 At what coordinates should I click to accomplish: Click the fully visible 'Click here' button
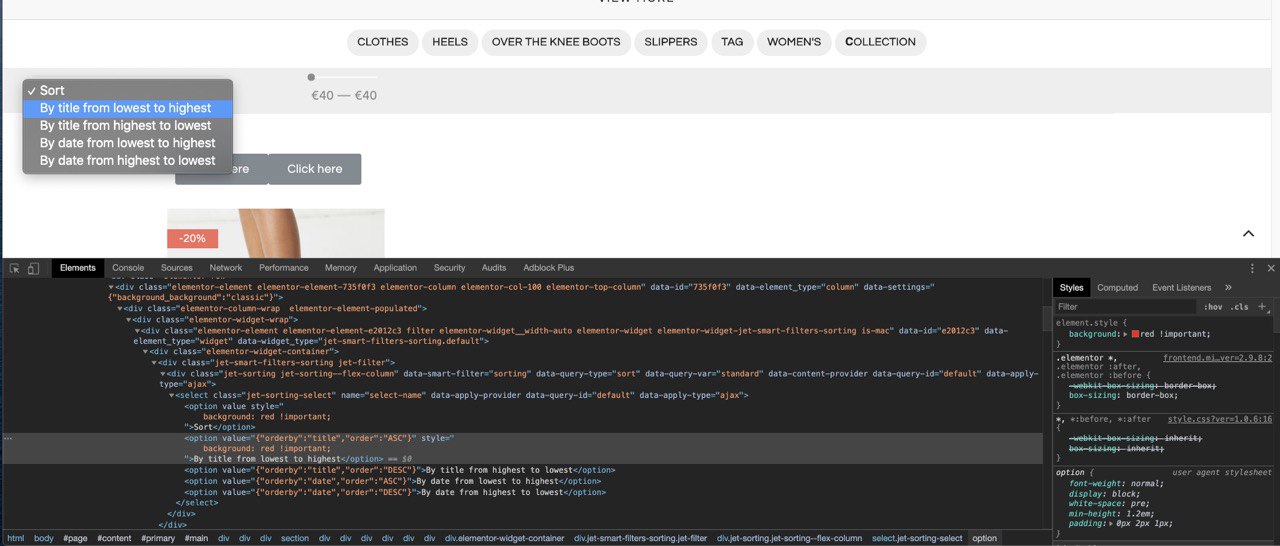pyautogui.click(x=315, y=169)
